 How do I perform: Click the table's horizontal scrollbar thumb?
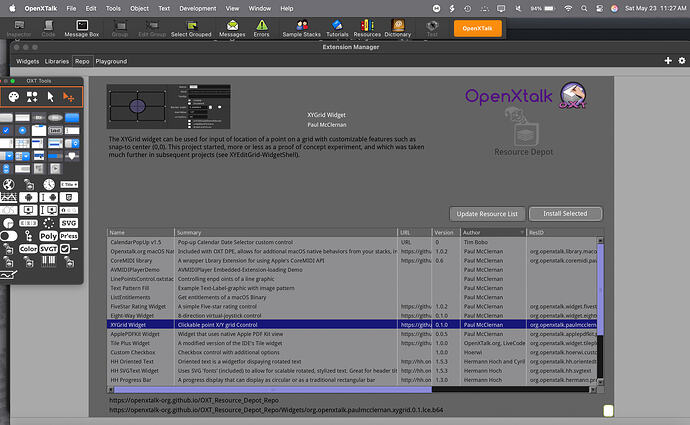[x=273, y=389]
